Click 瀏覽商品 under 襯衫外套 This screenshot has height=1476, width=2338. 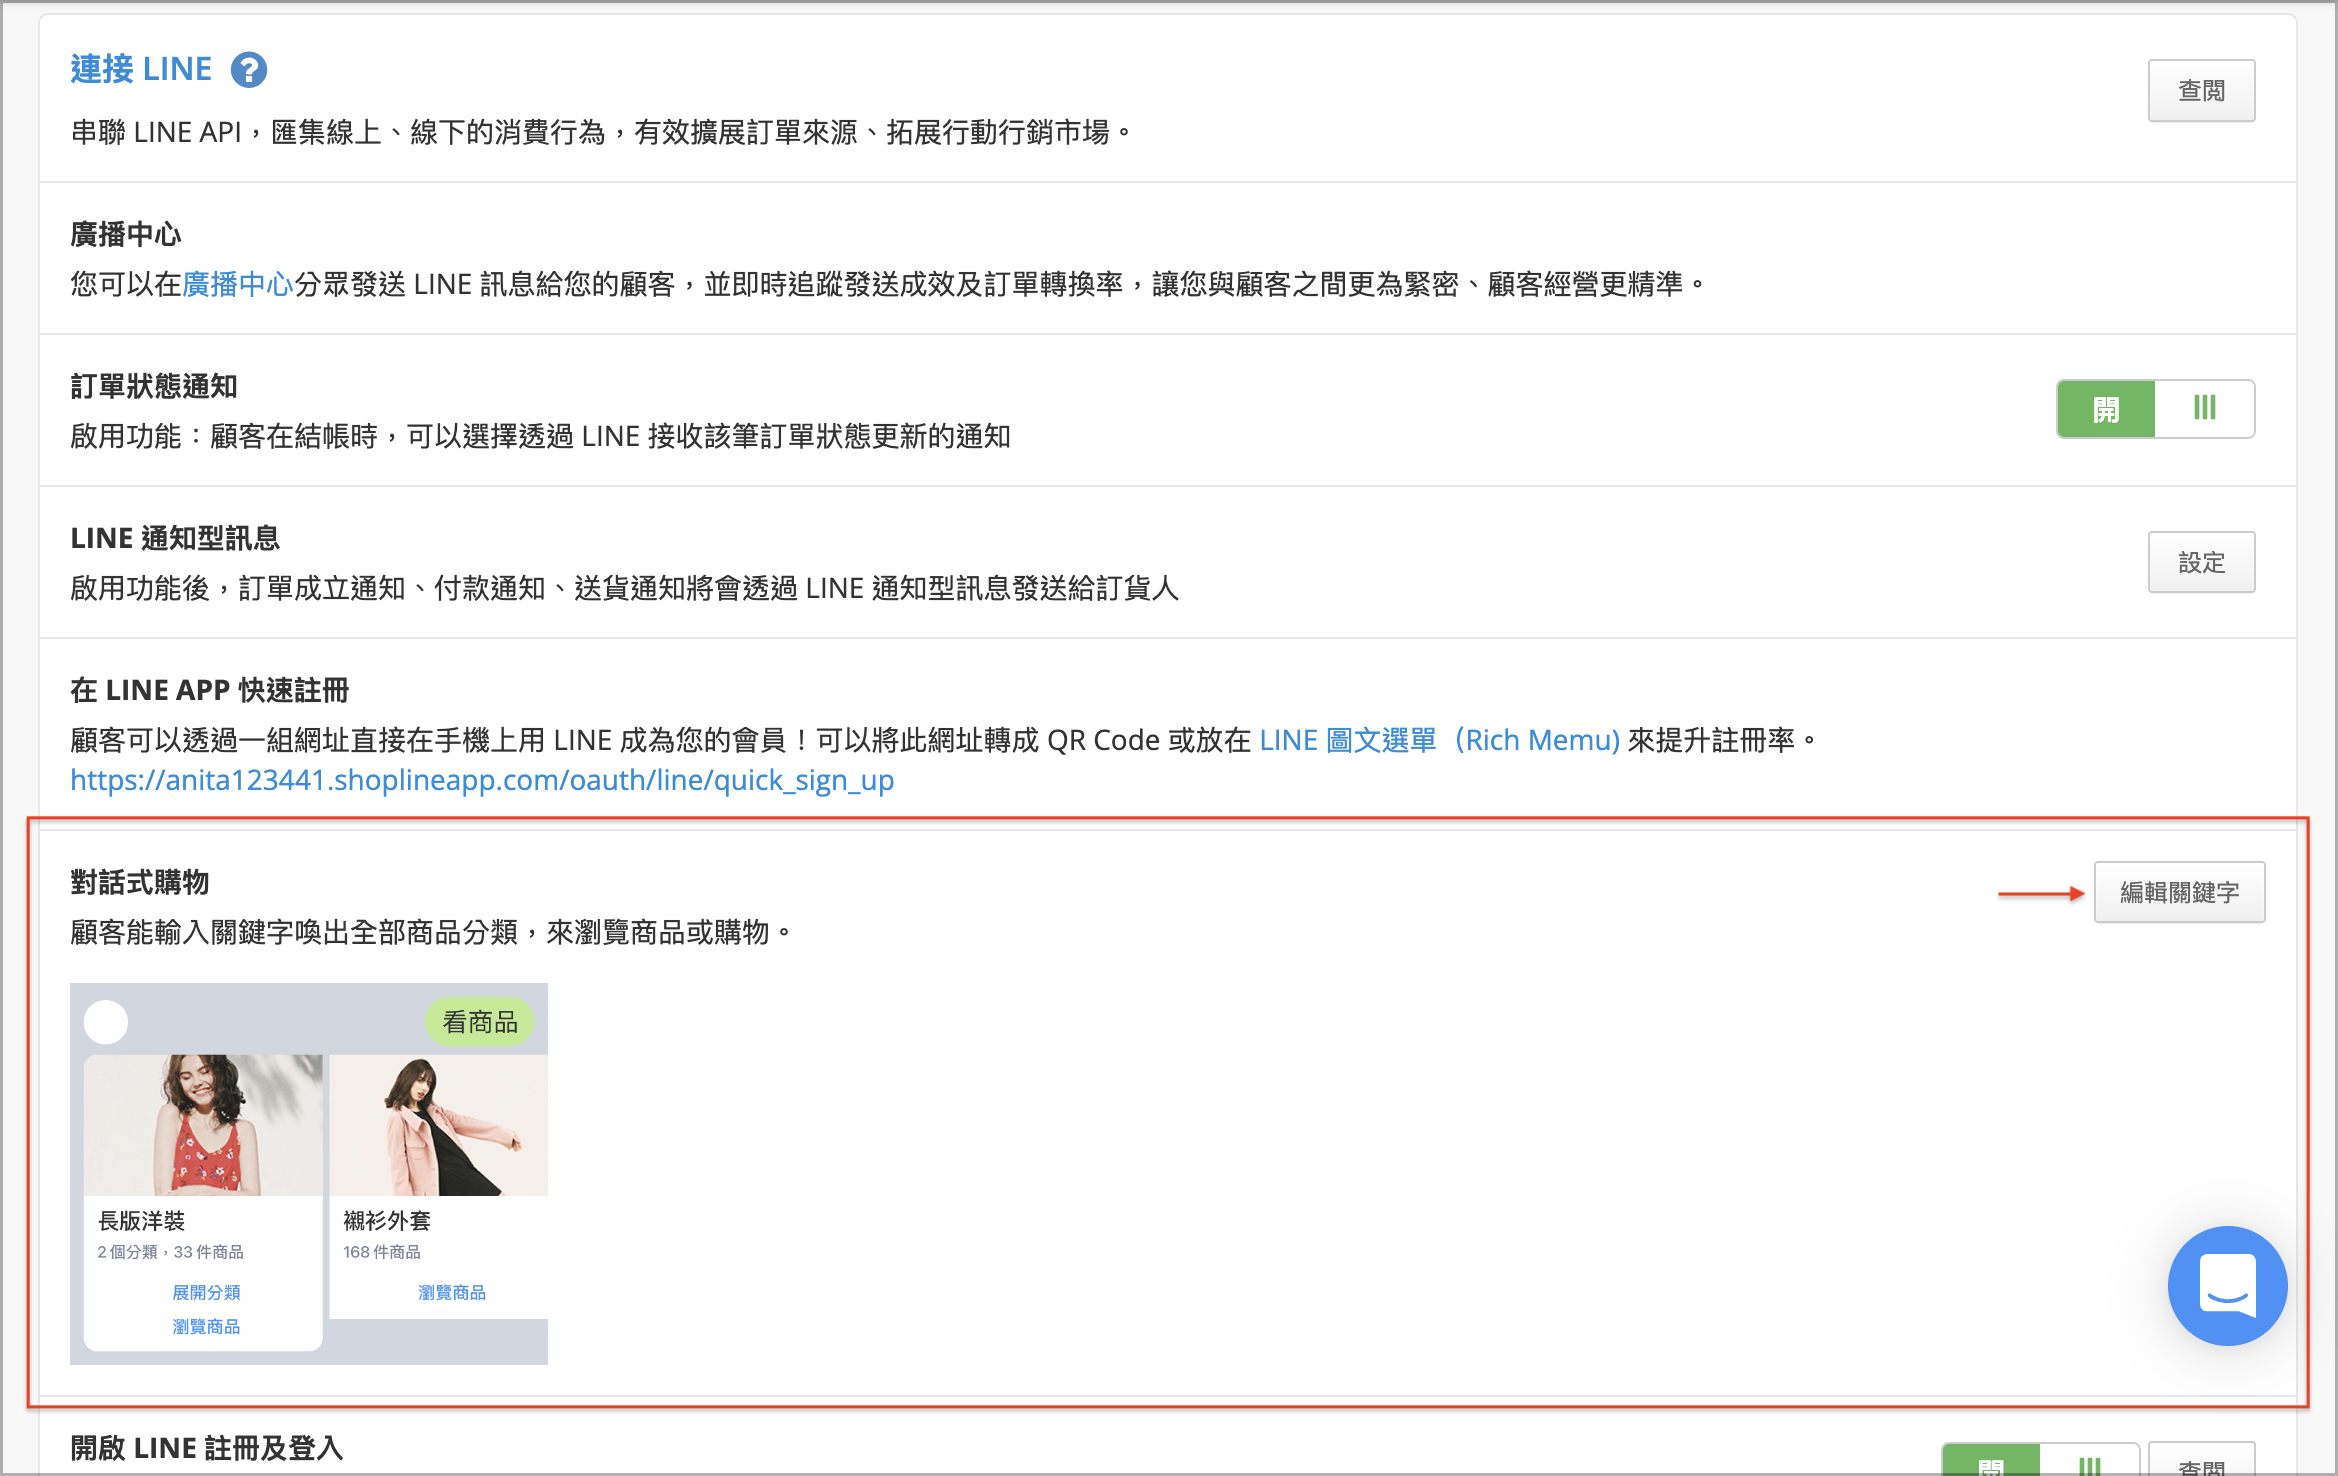tap(452, 1293)
